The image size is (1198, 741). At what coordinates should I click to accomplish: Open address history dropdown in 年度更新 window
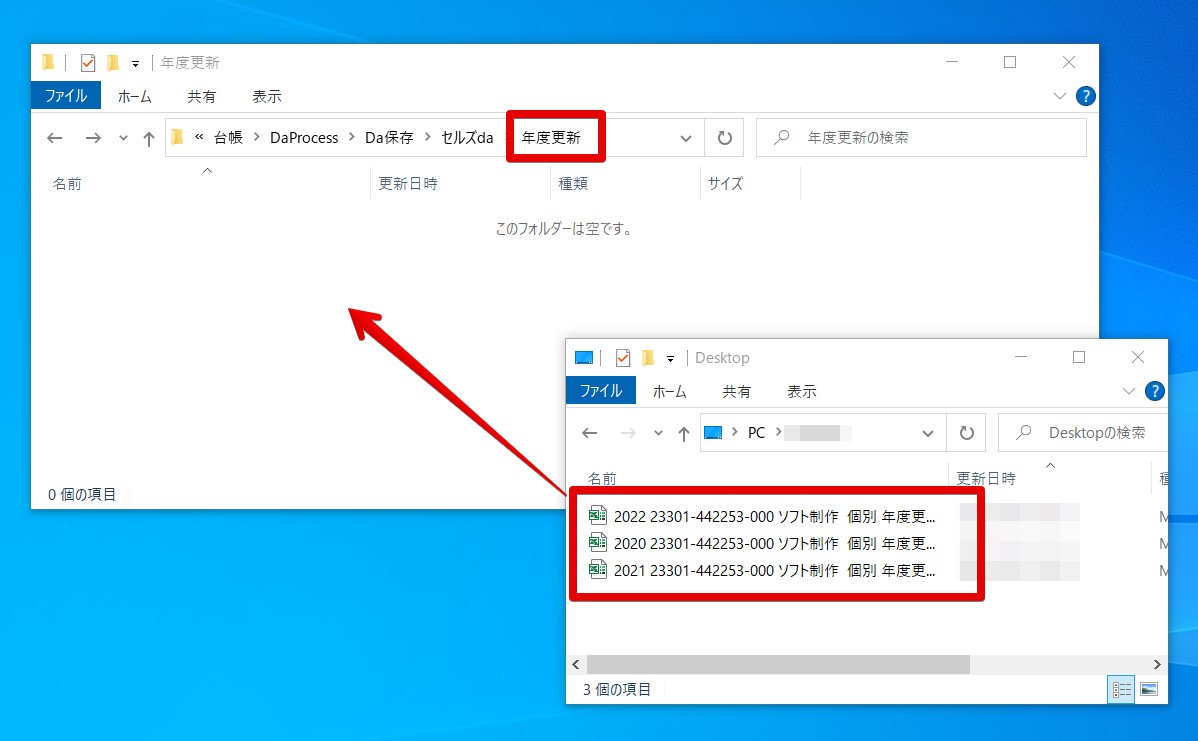click(685, 138)
